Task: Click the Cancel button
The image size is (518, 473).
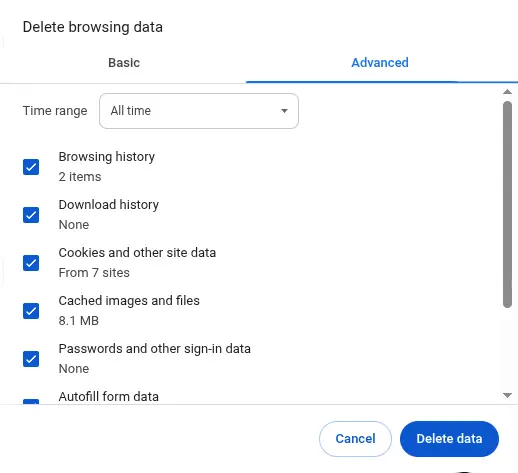Action: (355, 439)
